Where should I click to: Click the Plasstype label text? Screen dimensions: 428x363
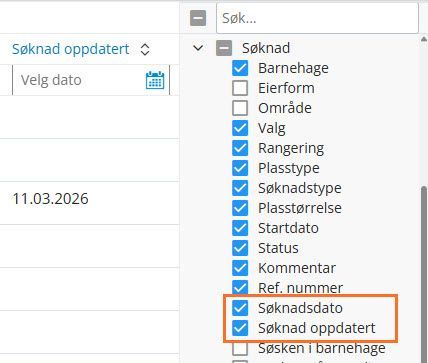point(289,169)
